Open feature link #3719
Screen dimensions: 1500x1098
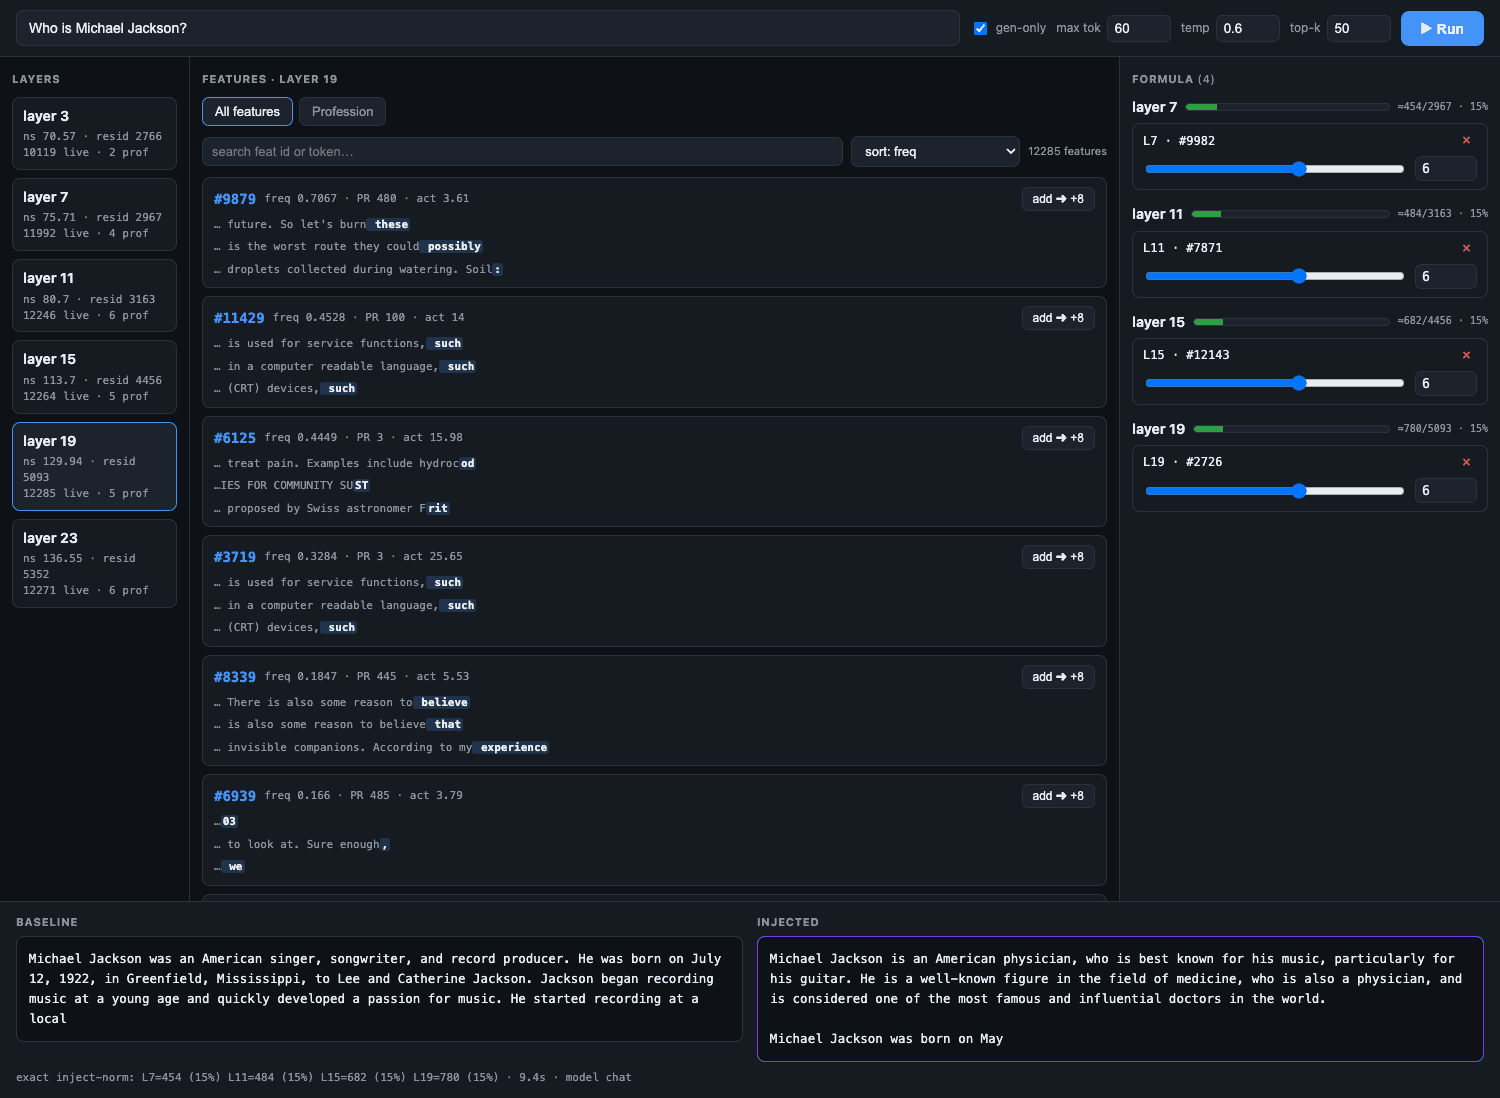coord(234,557)
